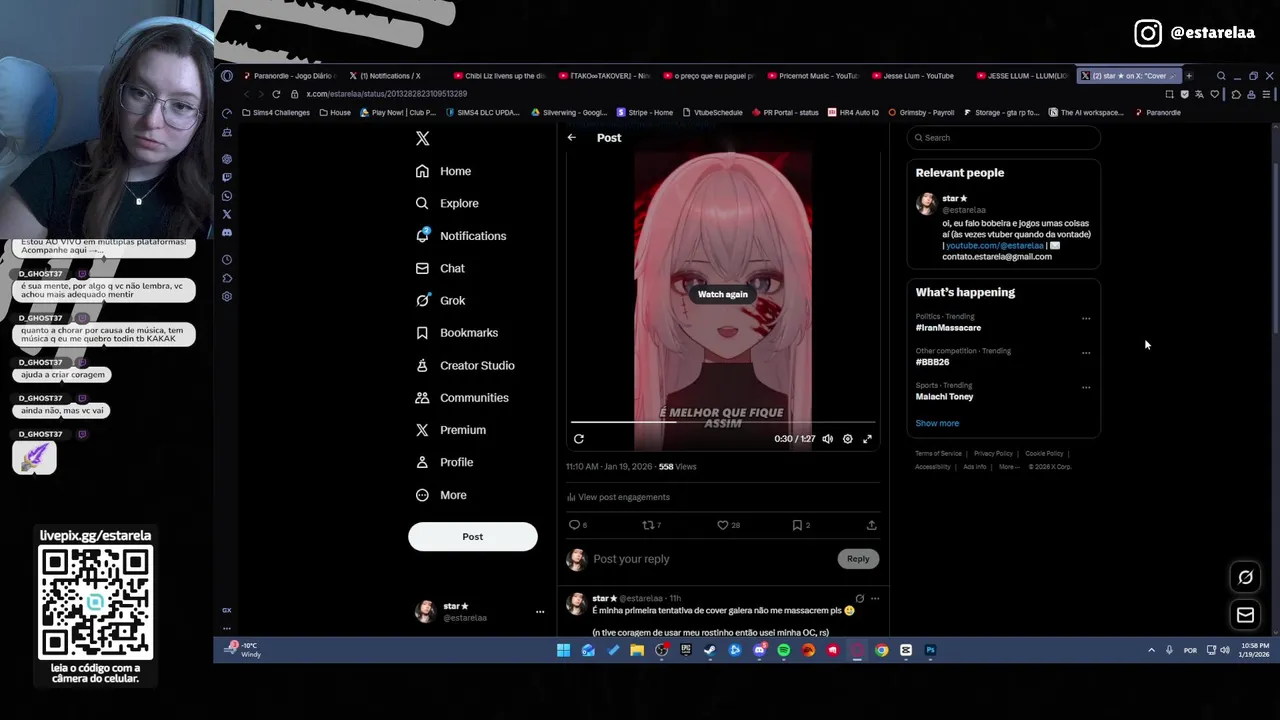Open options for Malachi Toney trend
The image size is (1280, 720).
1086,388
